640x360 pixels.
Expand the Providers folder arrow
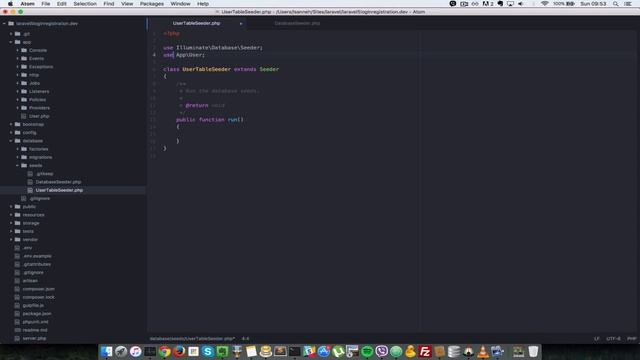click(18, 108)
